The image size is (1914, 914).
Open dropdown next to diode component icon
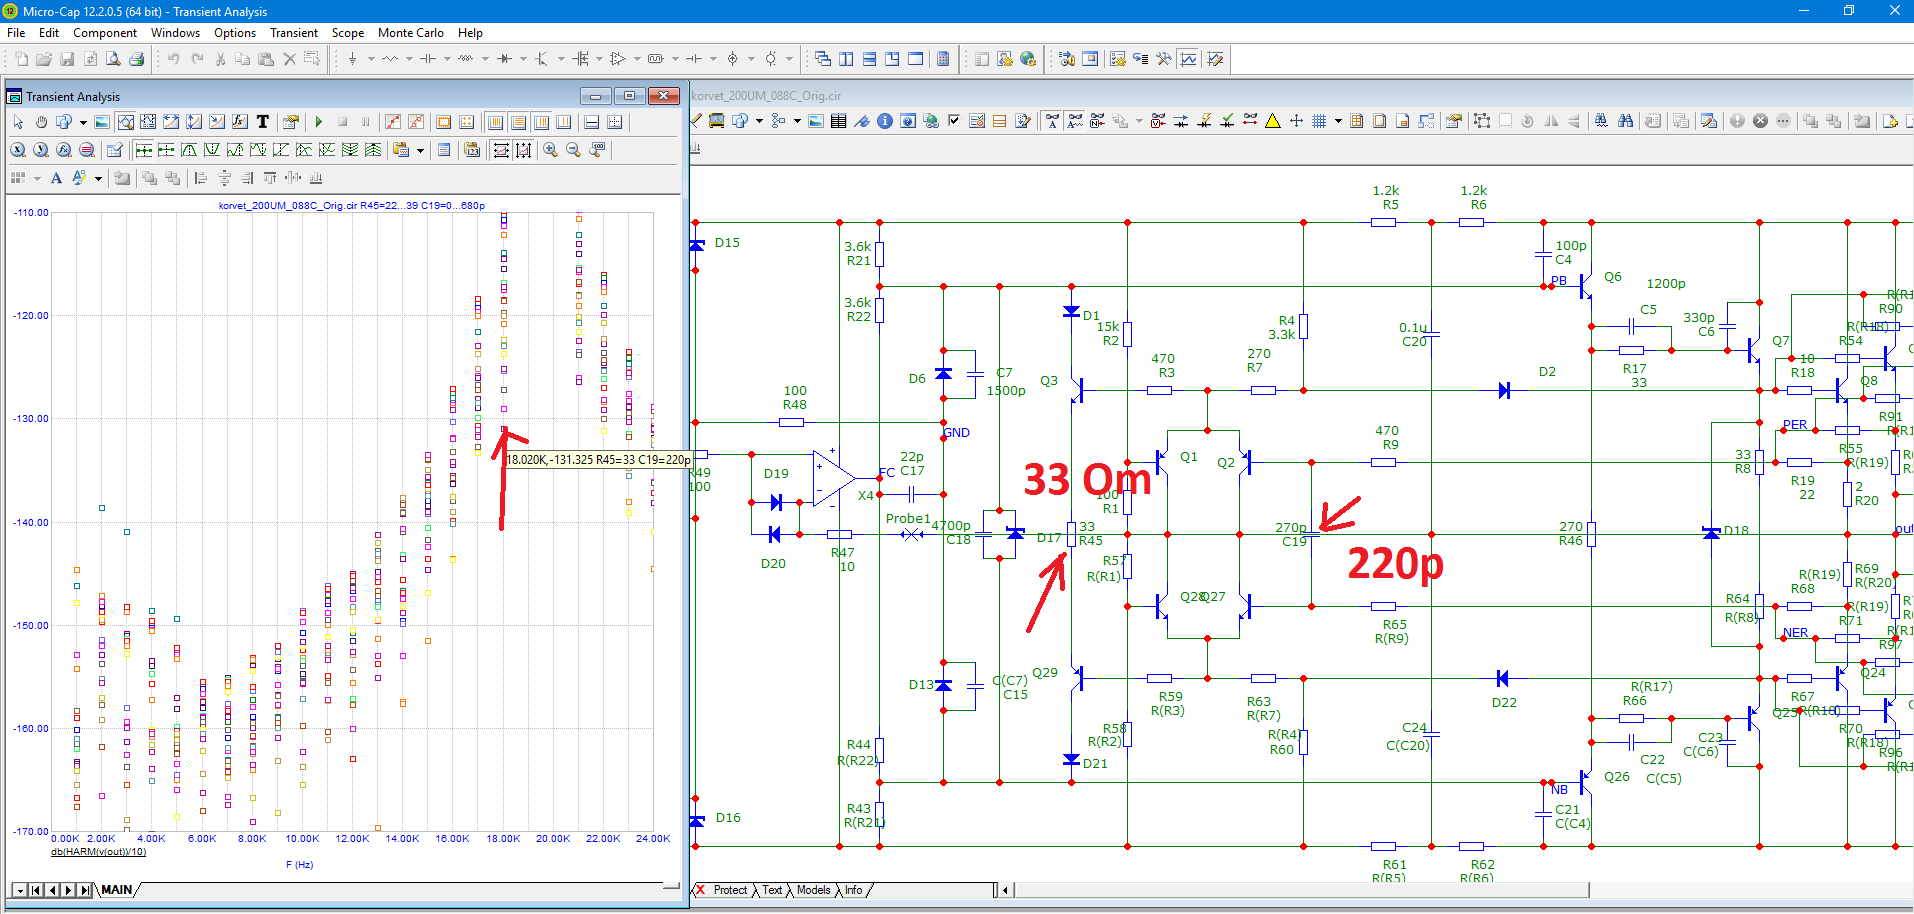523,59
